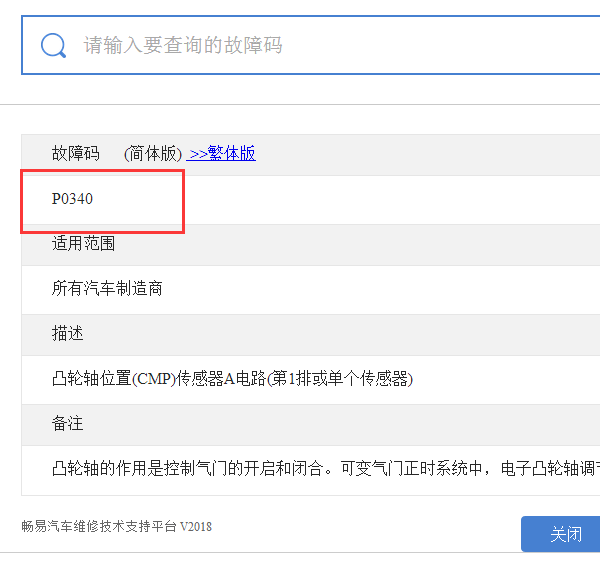This screenshot has width=600, height=575.
Task: Open the 繁体版 traditional version link
Action: (221, 153)
